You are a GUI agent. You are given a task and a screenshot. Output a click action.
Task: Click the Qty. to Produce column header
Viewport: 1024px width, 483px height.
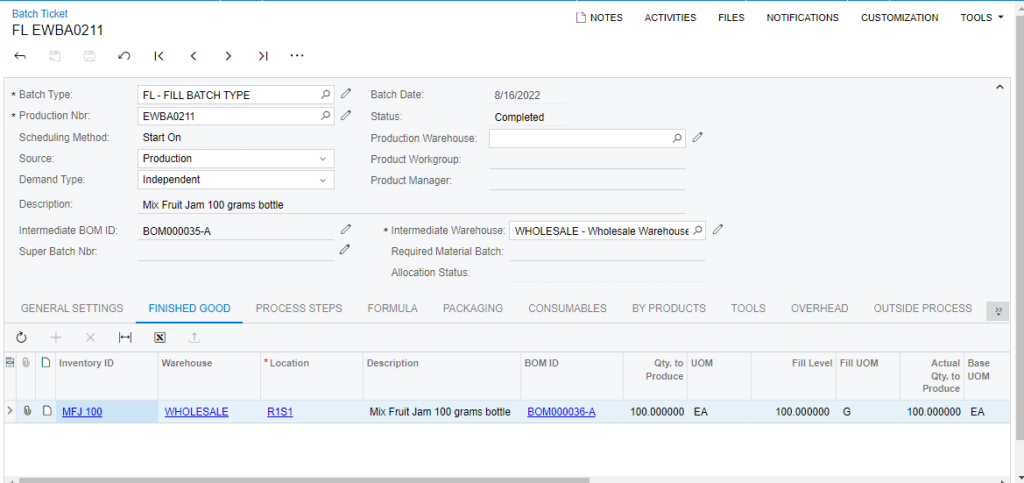[x=655, y=376]
